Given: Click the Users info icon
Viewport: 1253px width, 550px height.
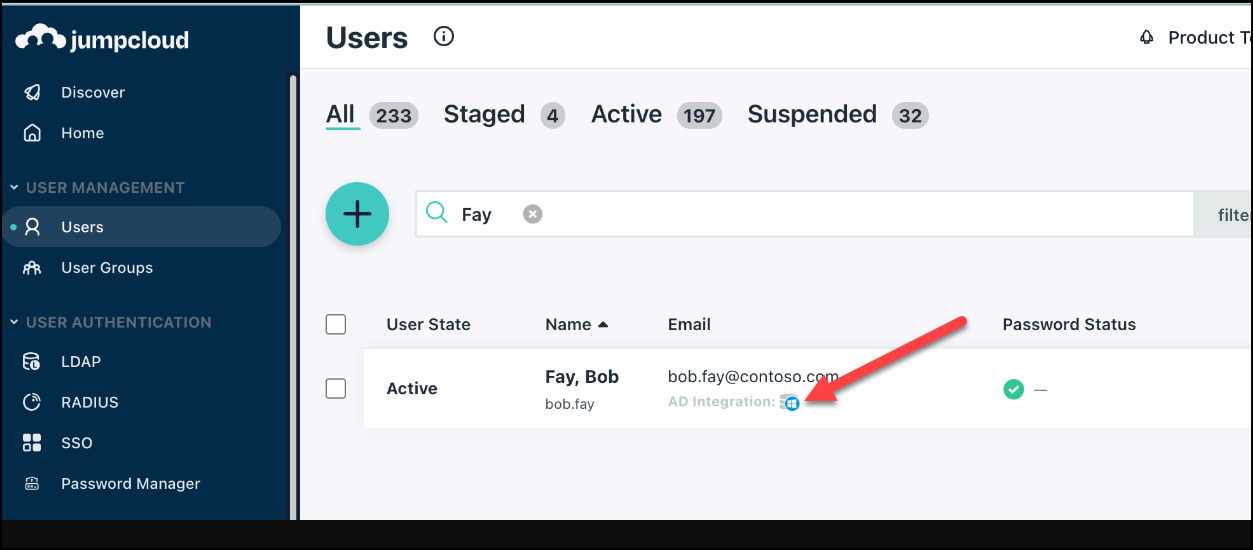Looking at the screenshot, I should pos(444,37).
